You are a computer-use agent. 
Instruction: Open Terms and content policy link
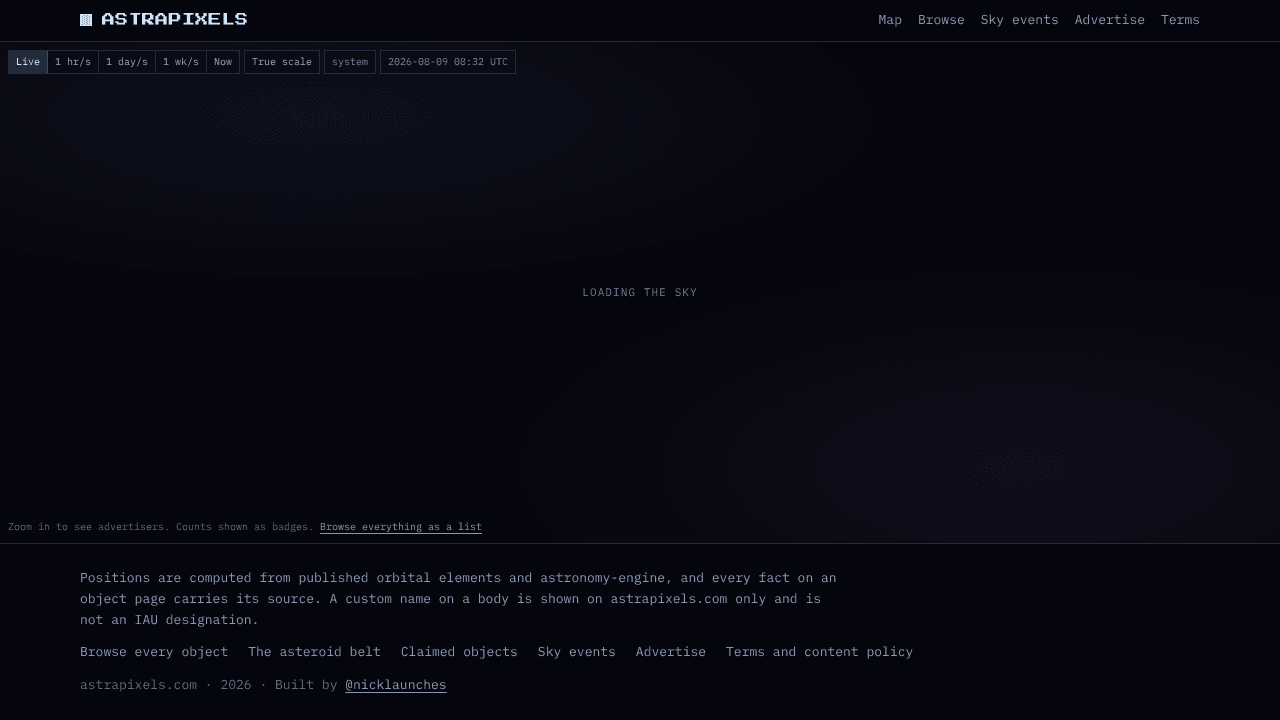[819, 652]
